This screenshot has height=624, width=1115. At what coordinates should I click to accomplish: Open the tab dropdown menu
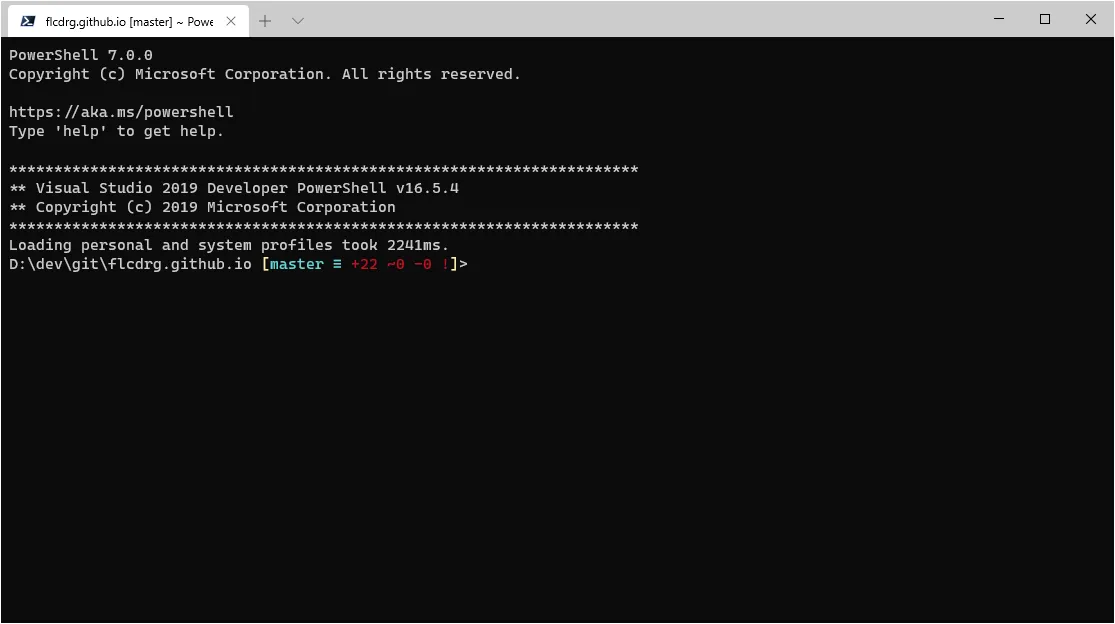coord(297,19)
